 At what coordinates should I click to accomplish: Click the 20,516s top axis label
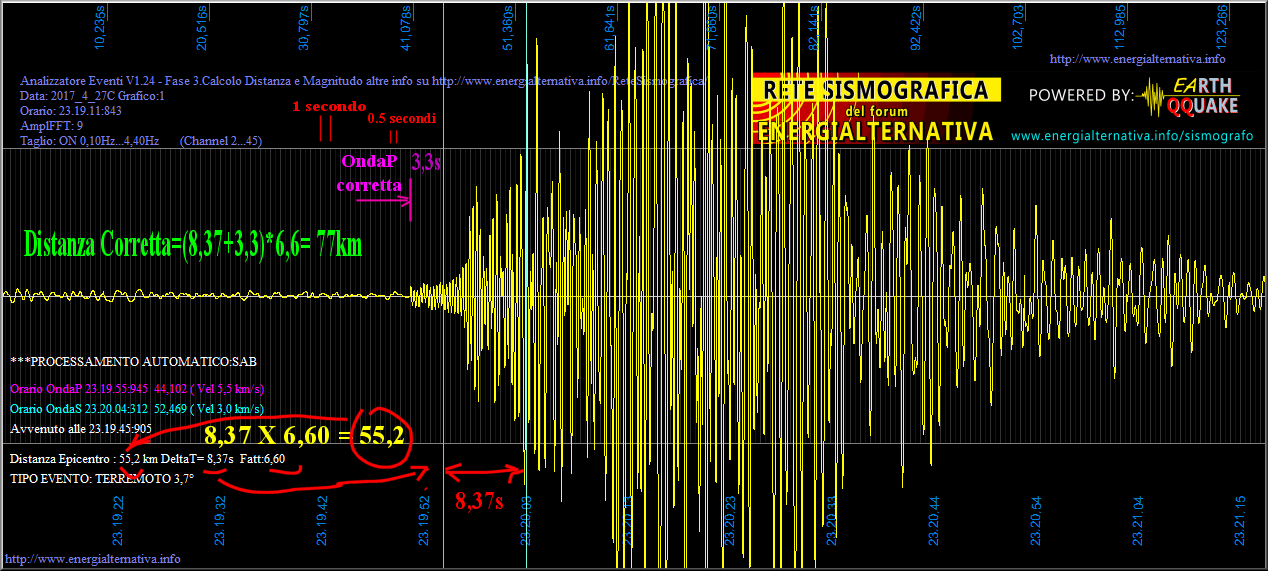pyautogui.click(x=202, y=27)
